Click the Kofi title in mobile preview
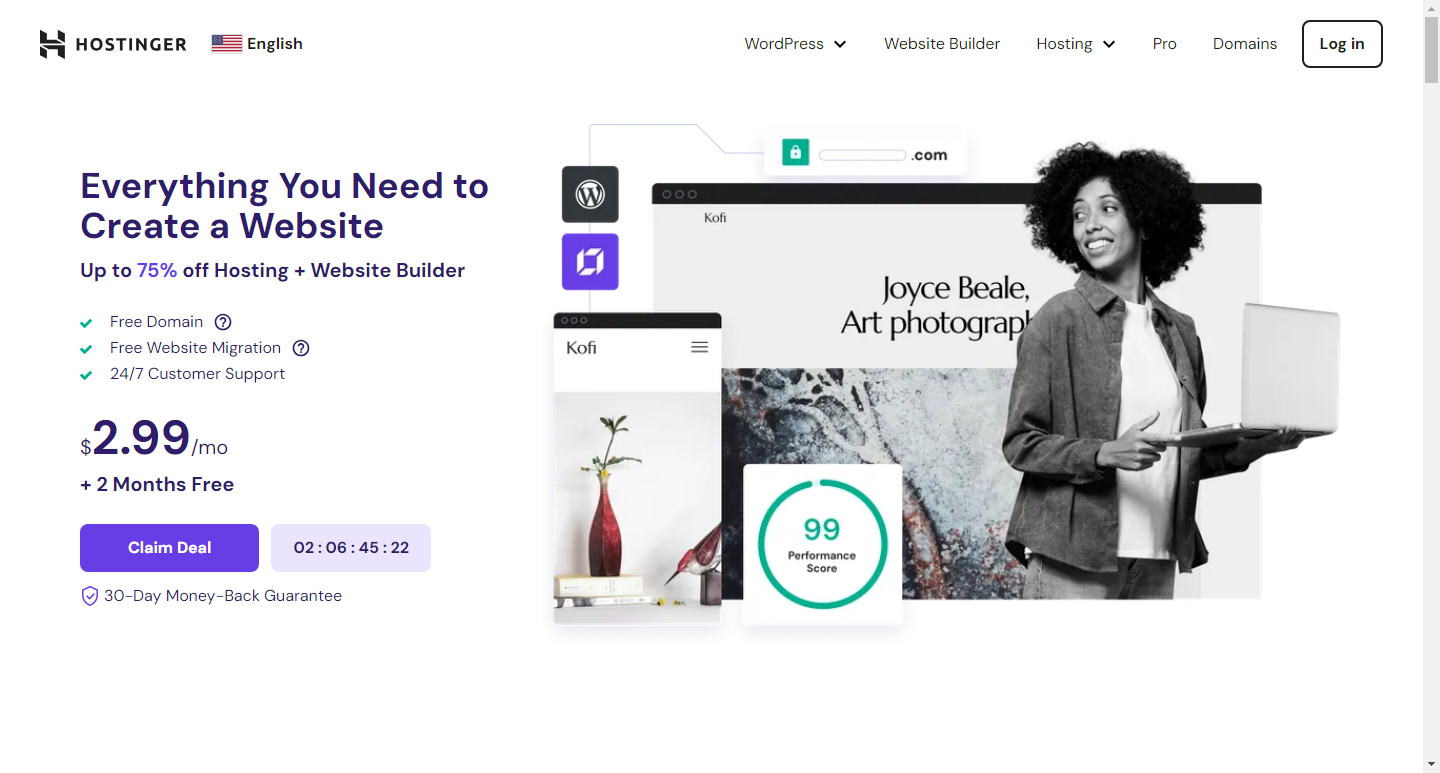 point(581,348)
